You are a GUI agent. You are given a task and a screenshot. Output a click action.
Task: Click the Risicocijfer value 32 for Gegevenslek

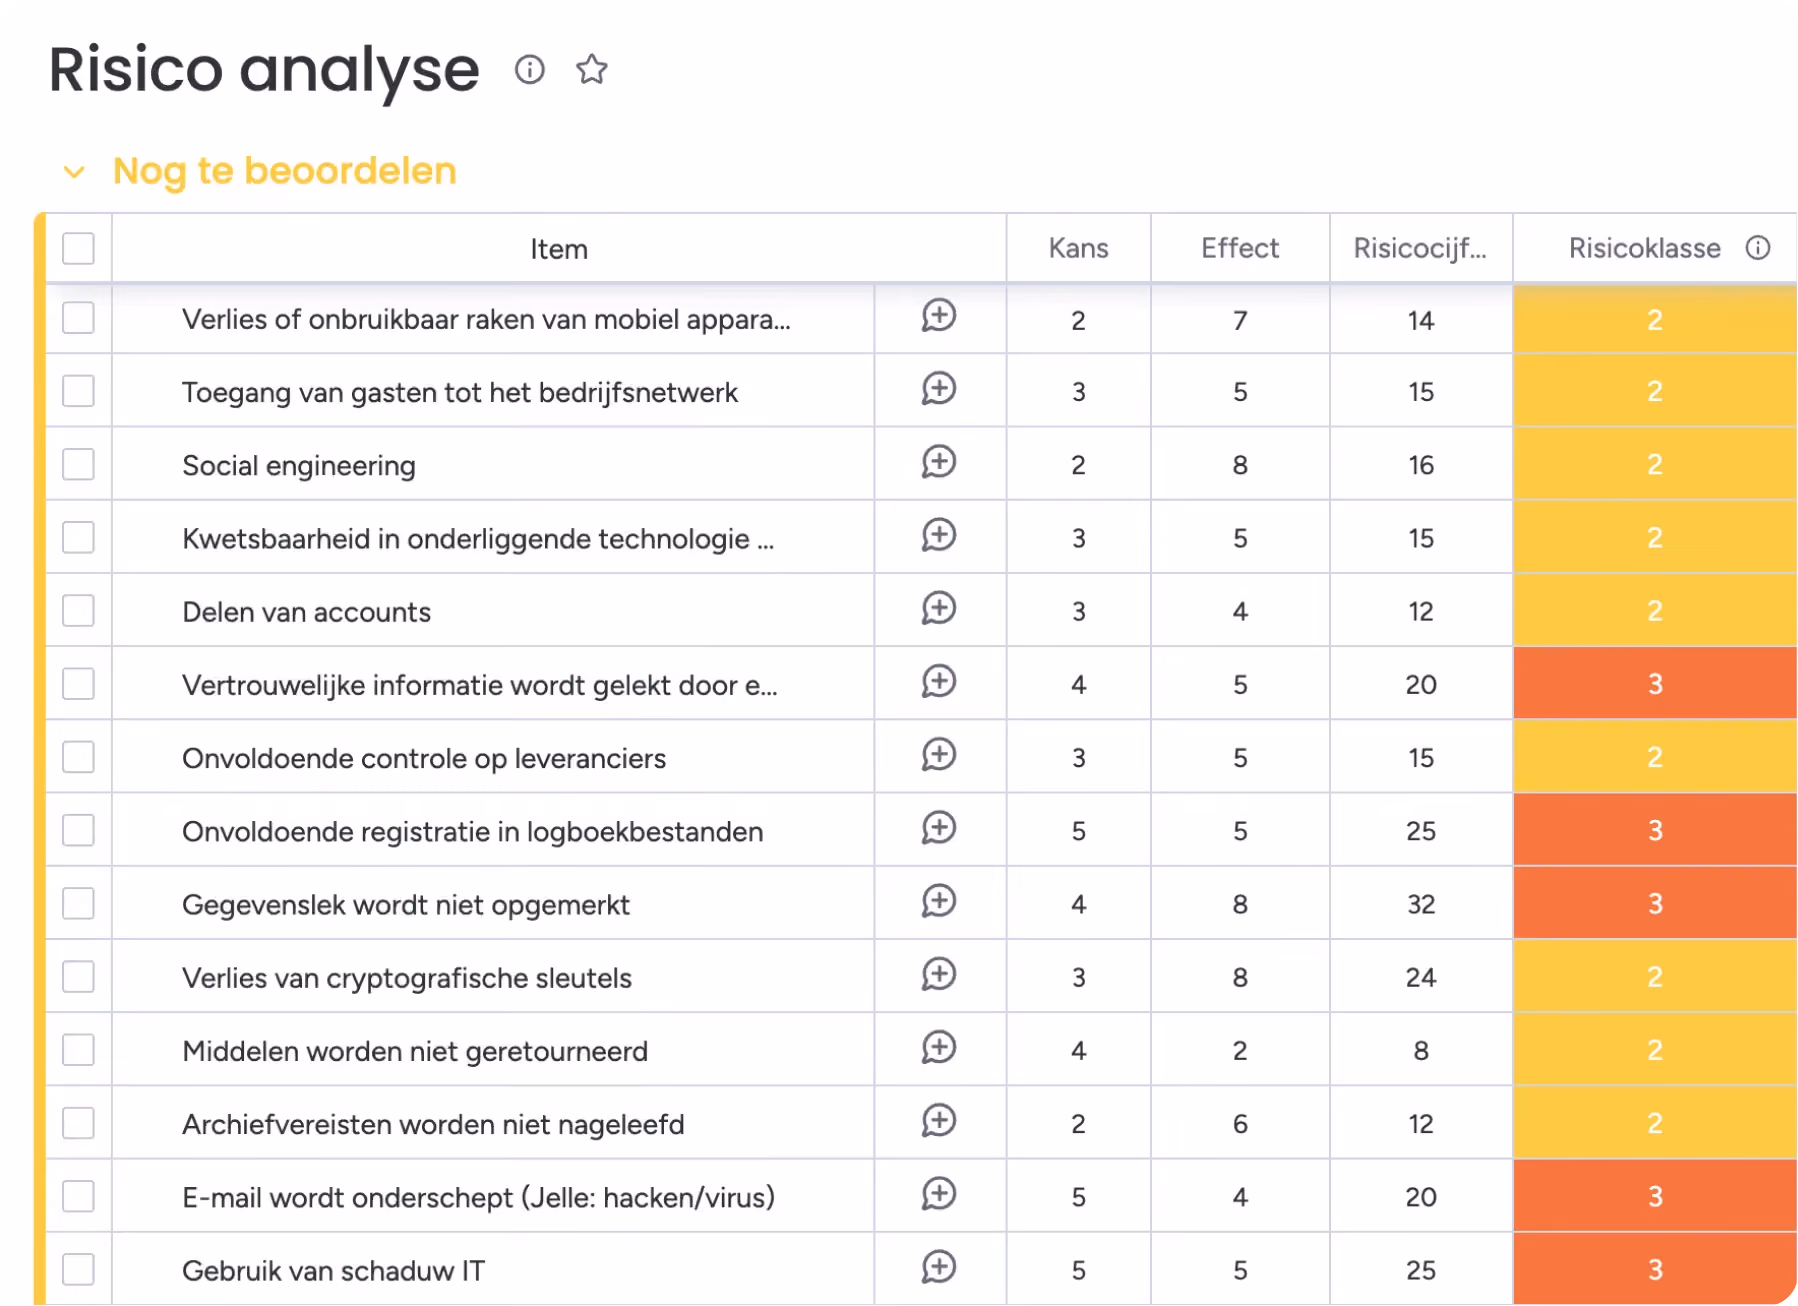tap(1421, 904)
